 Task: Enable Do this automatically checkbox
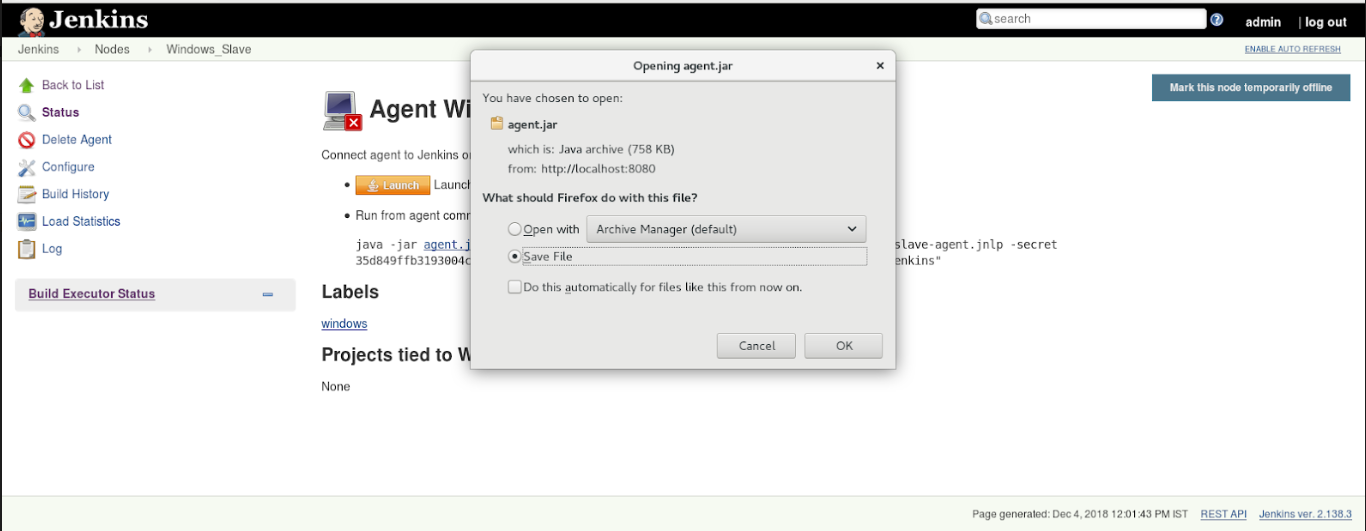pos(515,287)
